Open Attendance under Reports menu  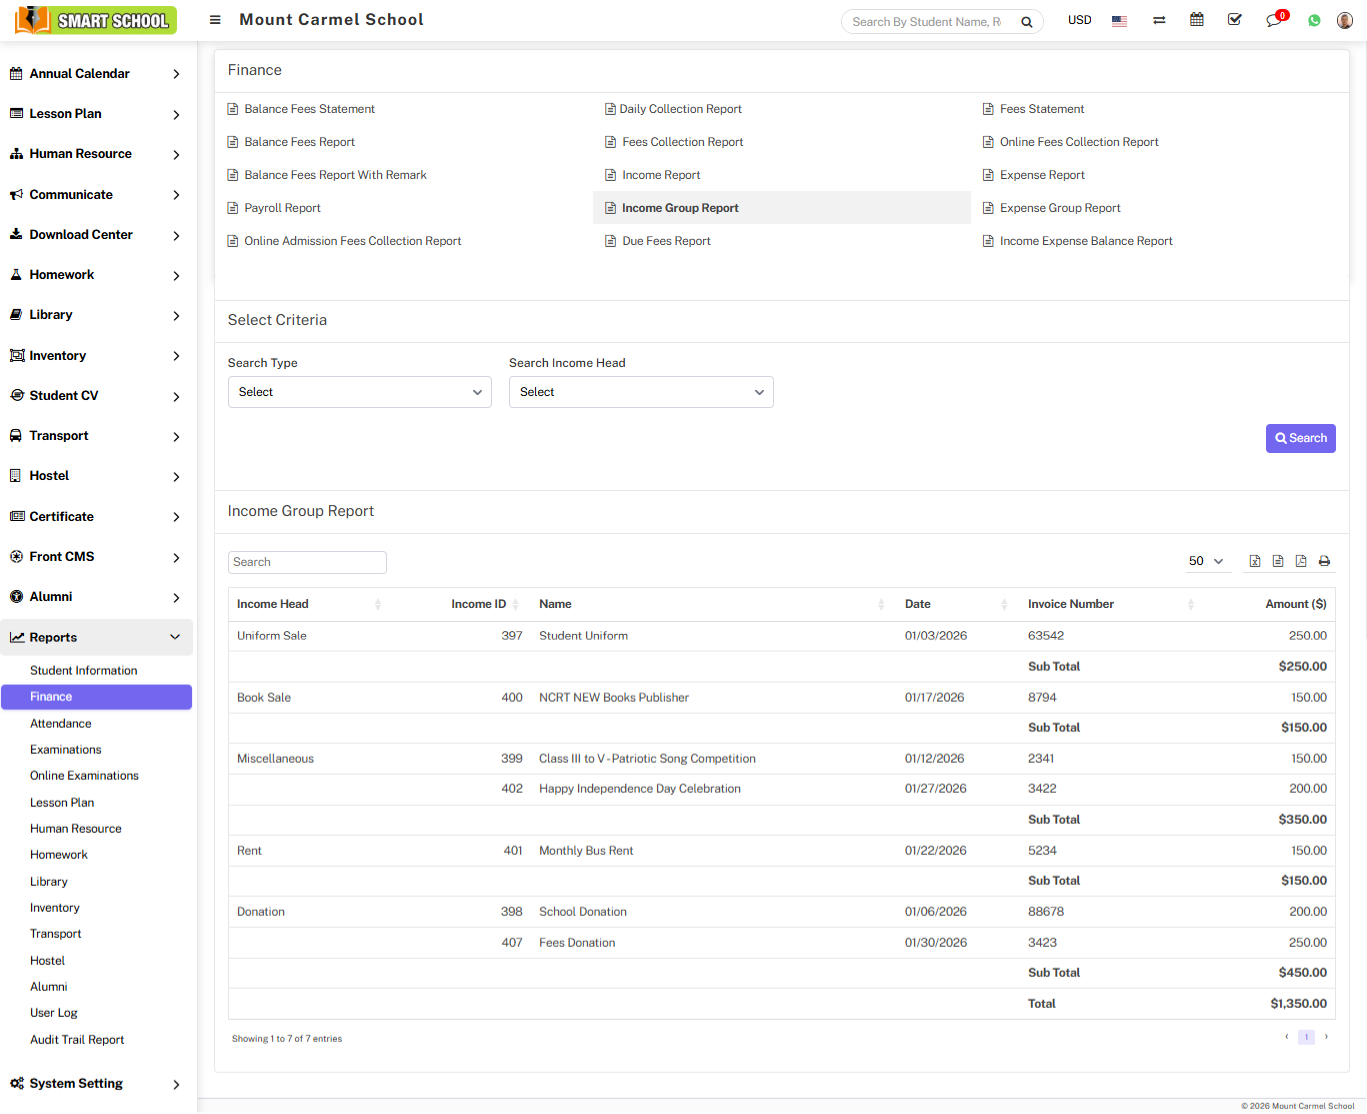(x=61, y=723)
